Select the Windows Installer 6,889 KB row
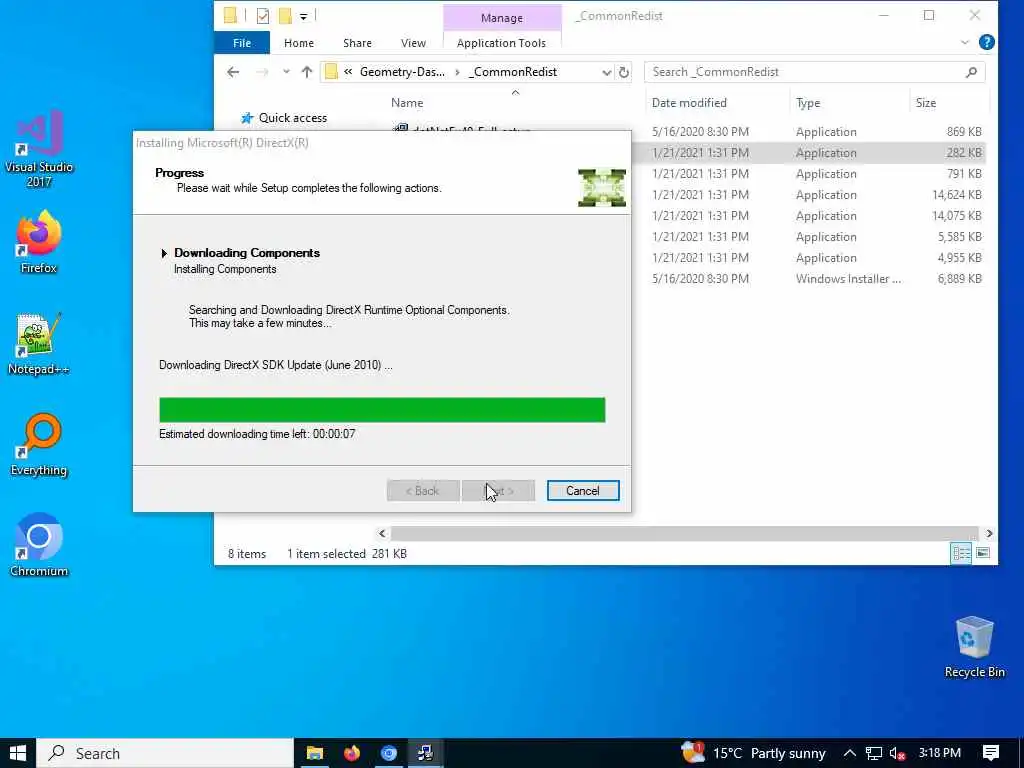The image size is (1024, 768). coord(810,278)
